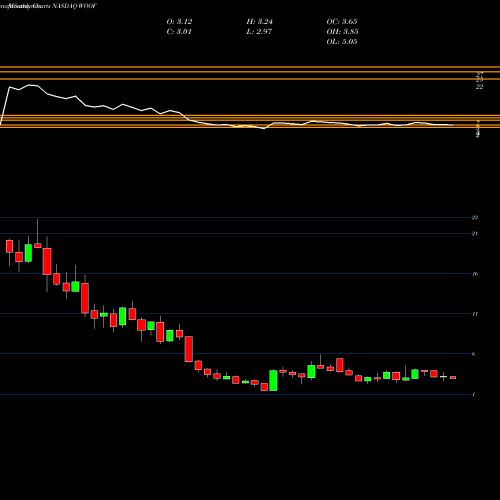Select the open value O: 3.12

click(179, 22)
